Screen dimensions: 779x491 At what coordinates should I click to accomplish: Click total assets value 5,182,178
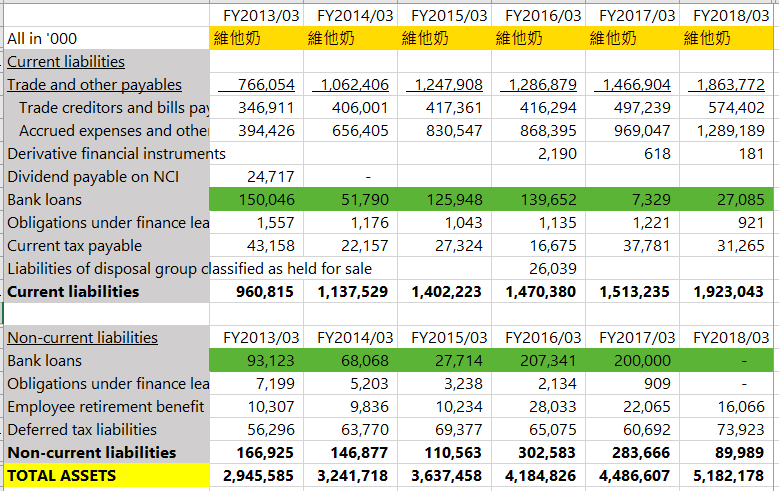tap(726, 476)
